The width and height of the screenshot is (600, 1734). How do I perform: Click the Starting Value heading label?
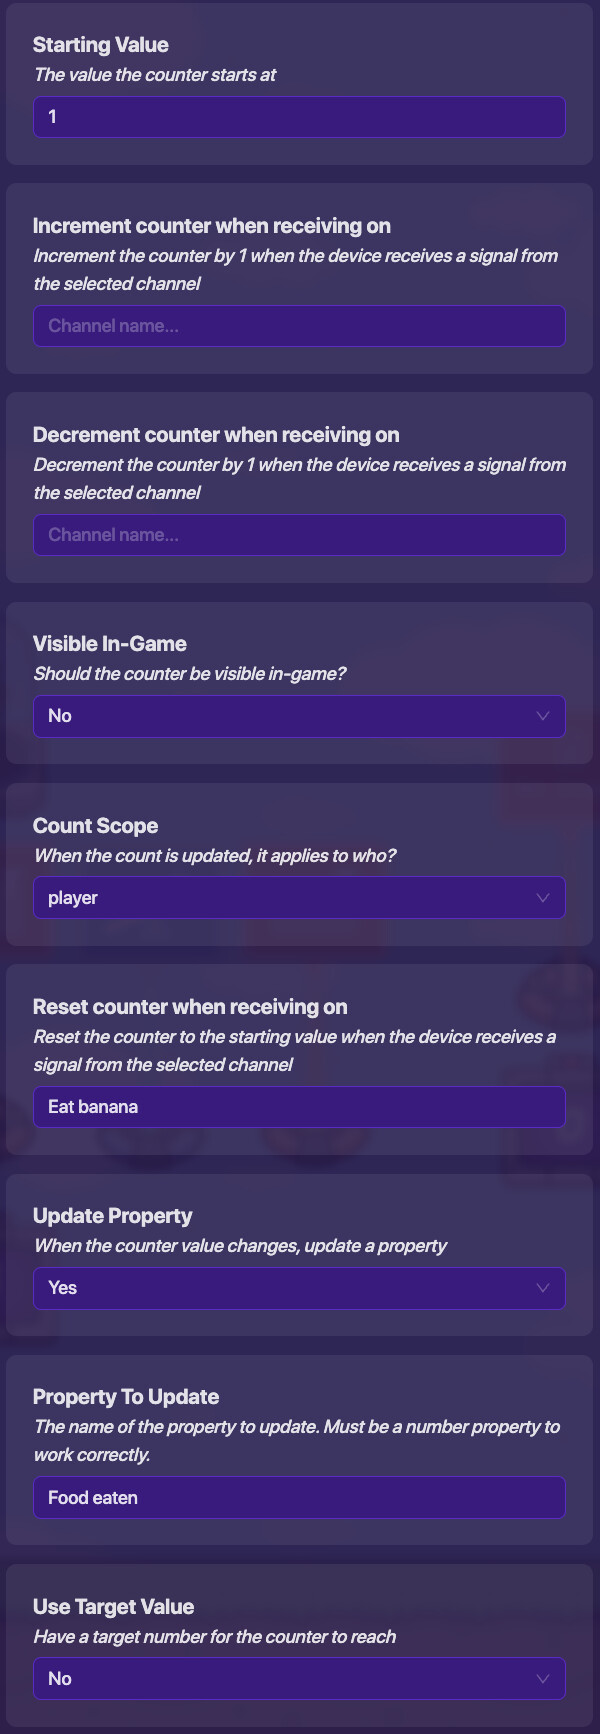(x=100, y=45)
